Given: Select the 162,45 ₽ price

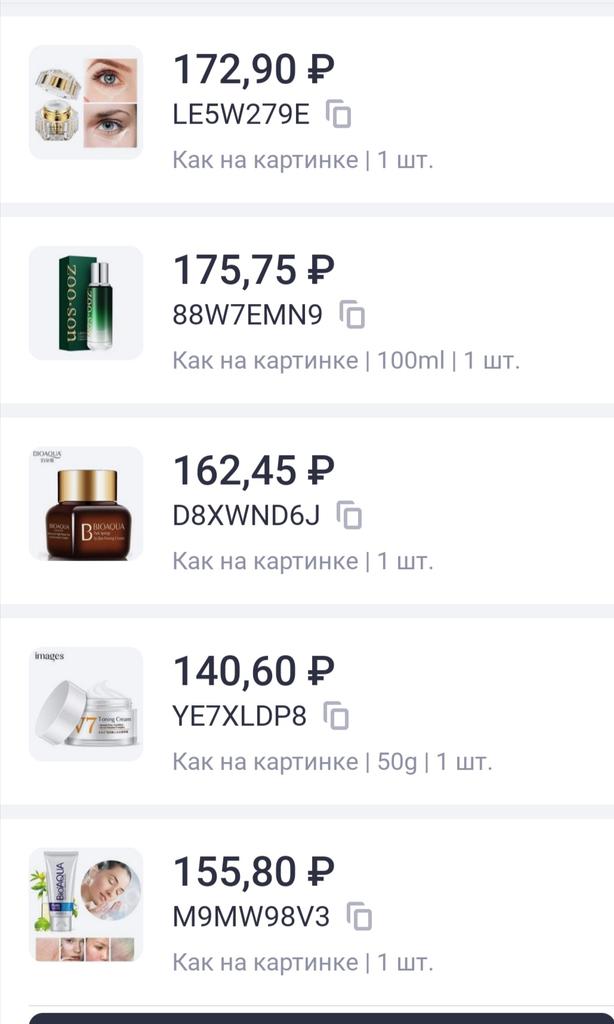Looking at the screenshot, I should pyautogui.click(x=253, y=470).
